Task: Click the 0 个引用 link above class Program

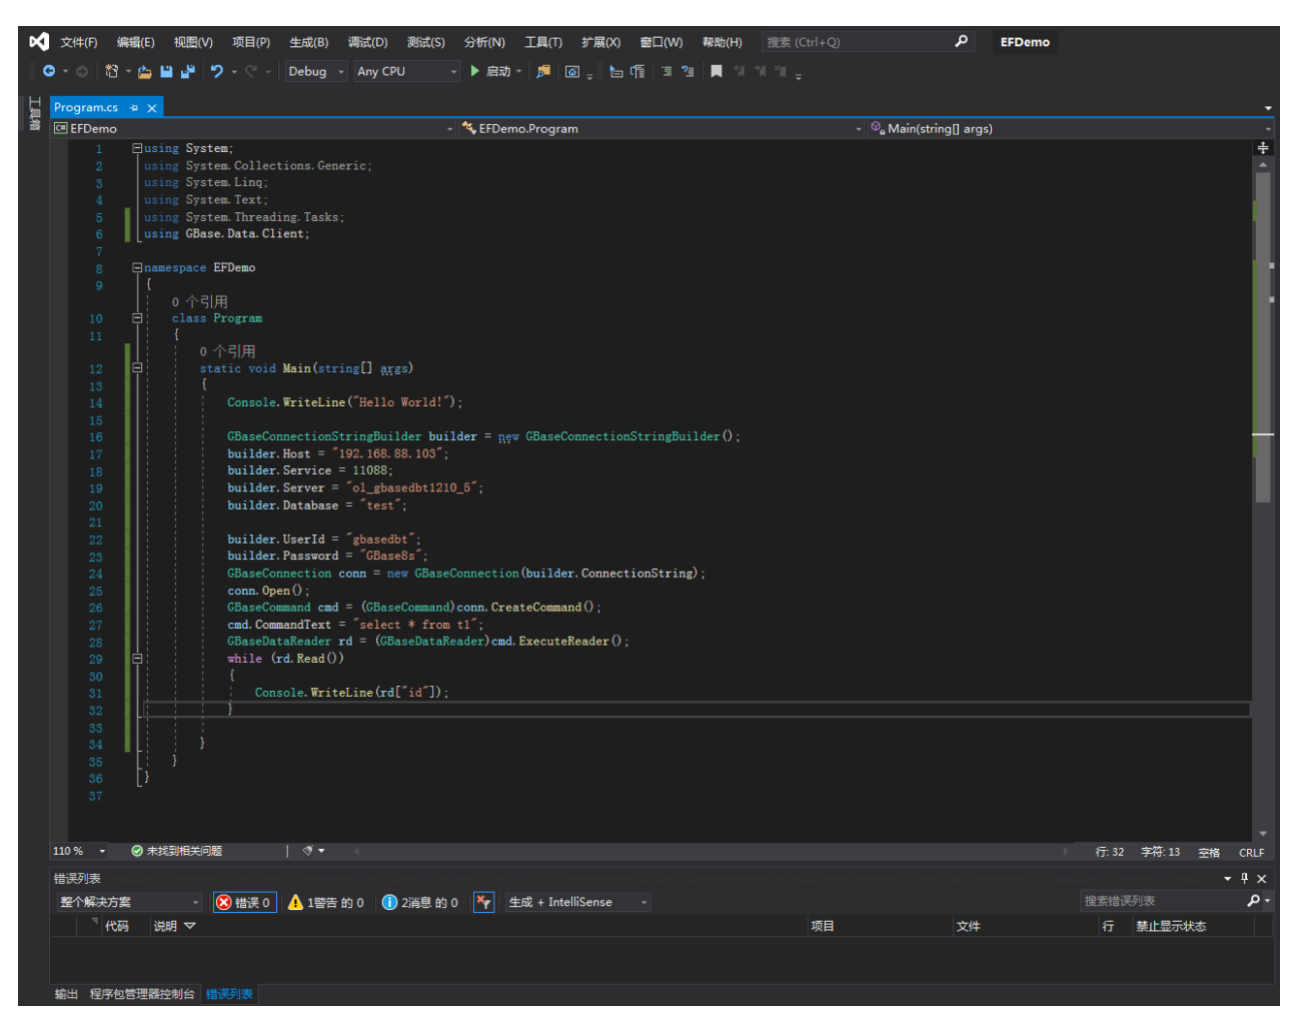Action: point(199,302)
